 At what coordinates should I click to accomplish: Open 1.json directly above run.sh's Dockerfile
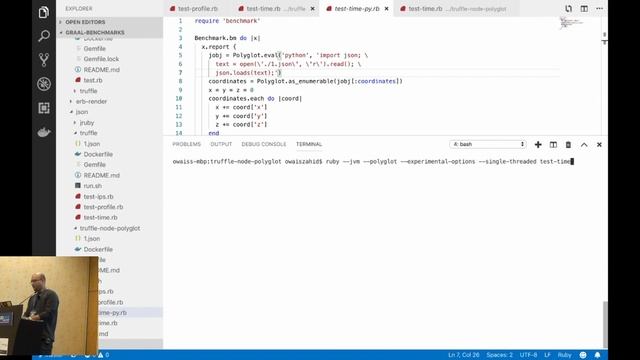click(x=91, y=144)
